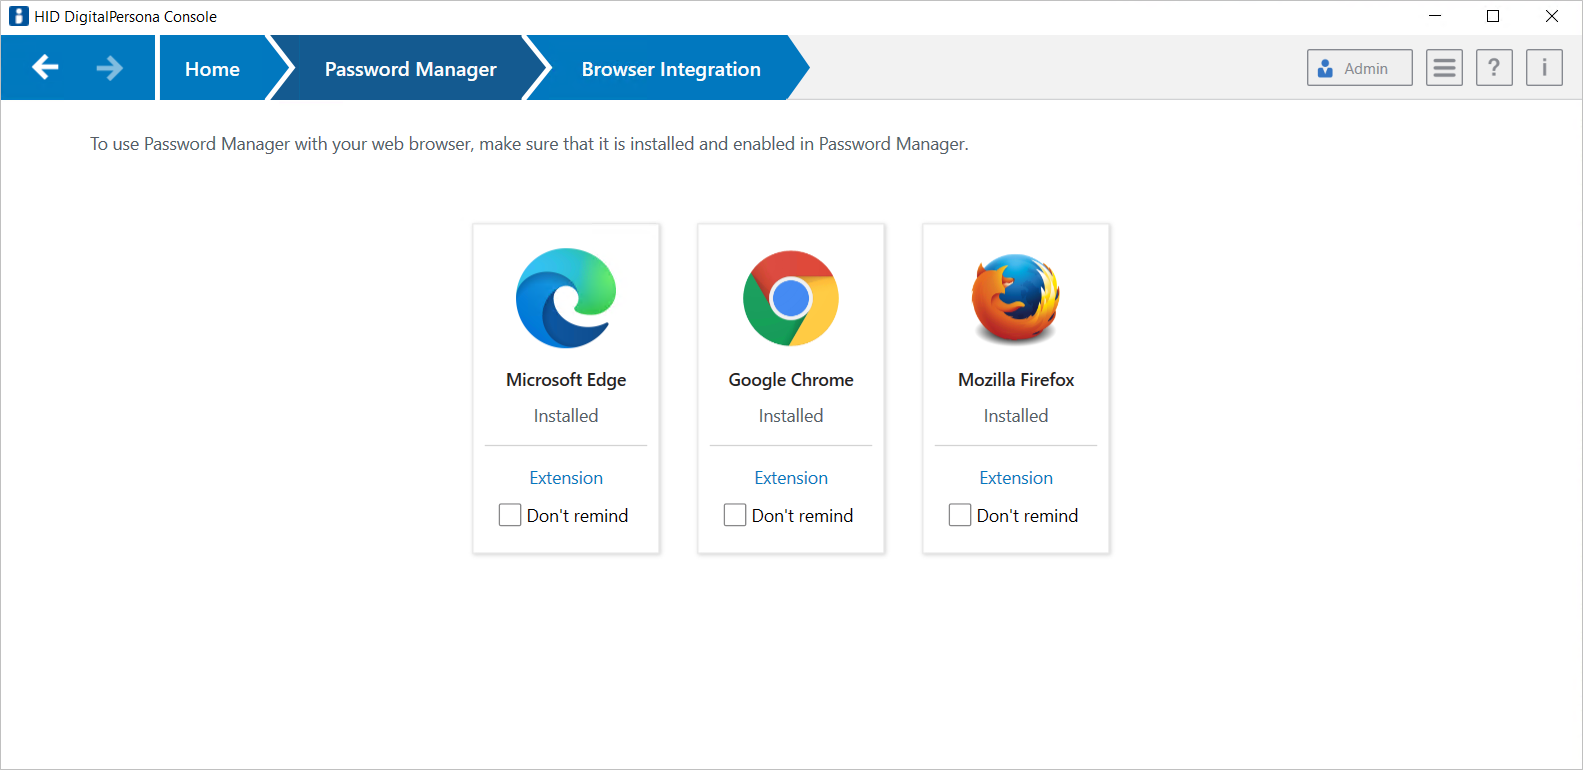
Task: Maximize the DigitalPersona Console window
Action: coord(1493,16)
